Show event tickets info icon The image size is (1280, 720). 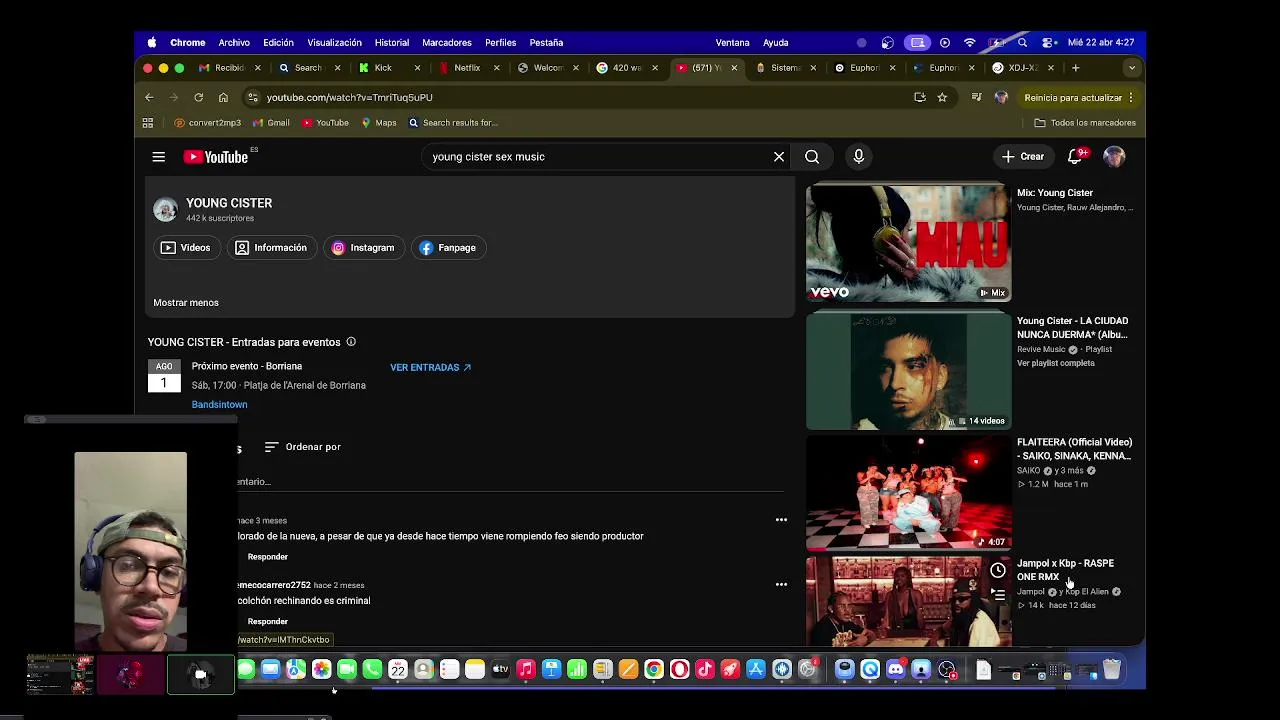(351, 342)
